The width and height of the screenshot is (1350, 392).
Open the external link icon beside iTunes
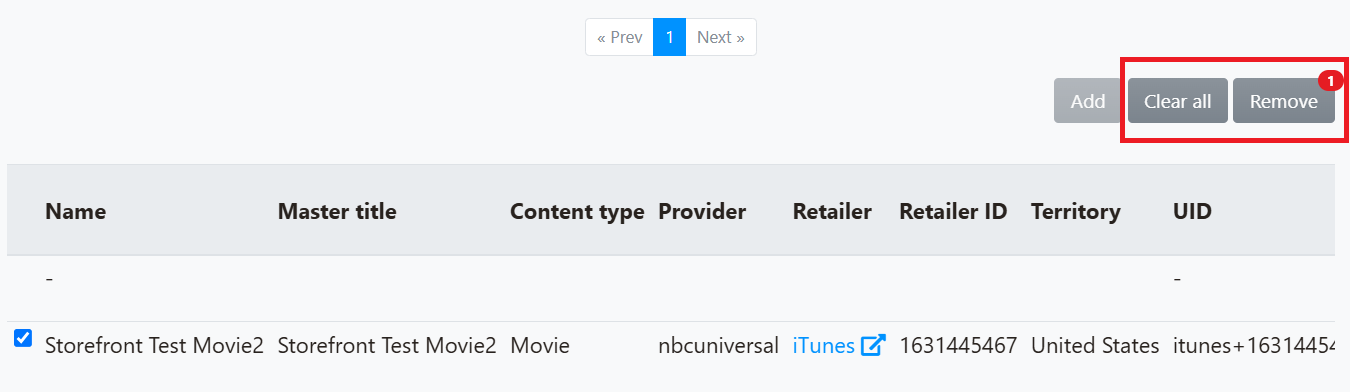point(873,346)
